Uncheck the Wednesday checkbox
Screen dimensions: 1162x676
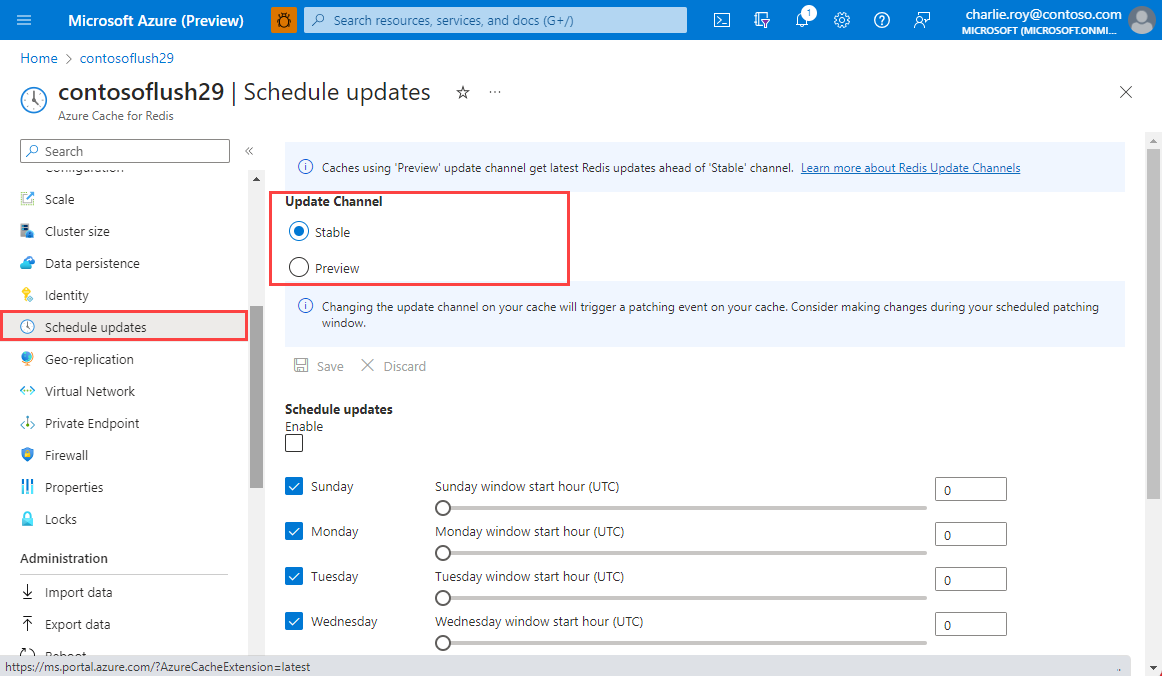tap(293, 620)
